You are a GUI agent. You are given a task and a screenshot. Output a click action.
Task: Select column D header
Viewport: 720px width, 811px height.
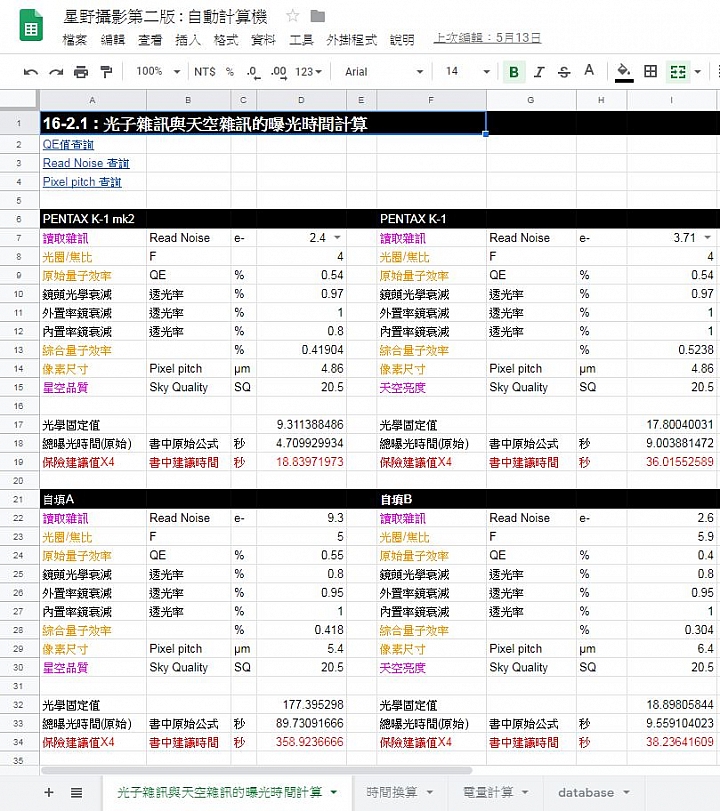(x=301, y=100)
